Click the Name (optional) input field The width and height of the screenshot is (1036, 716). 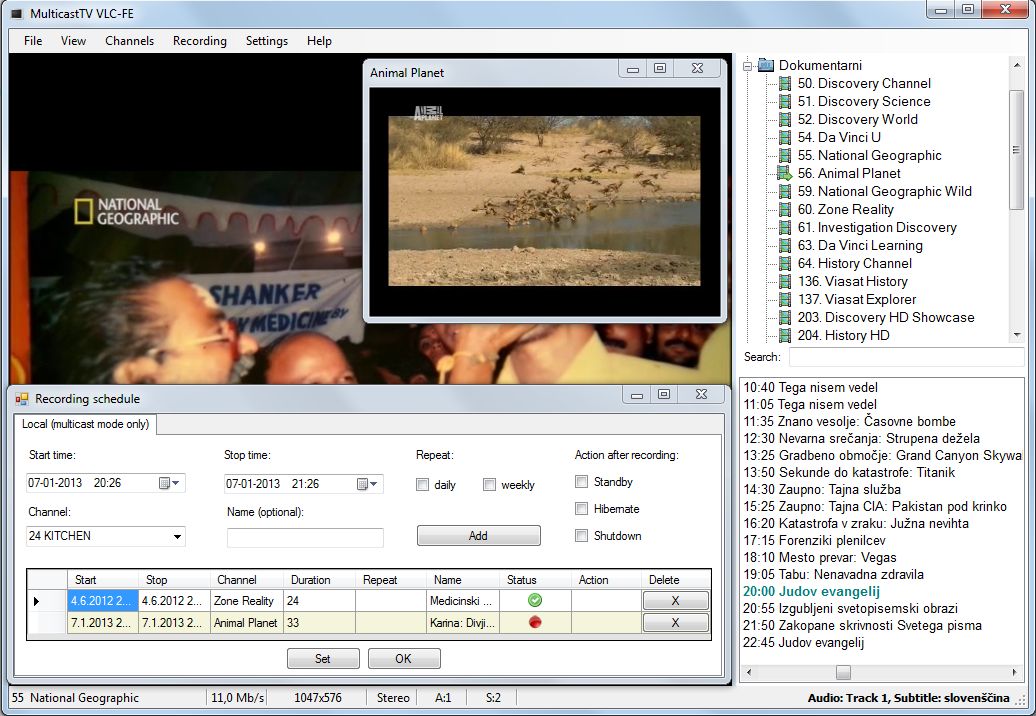(305, 538)
